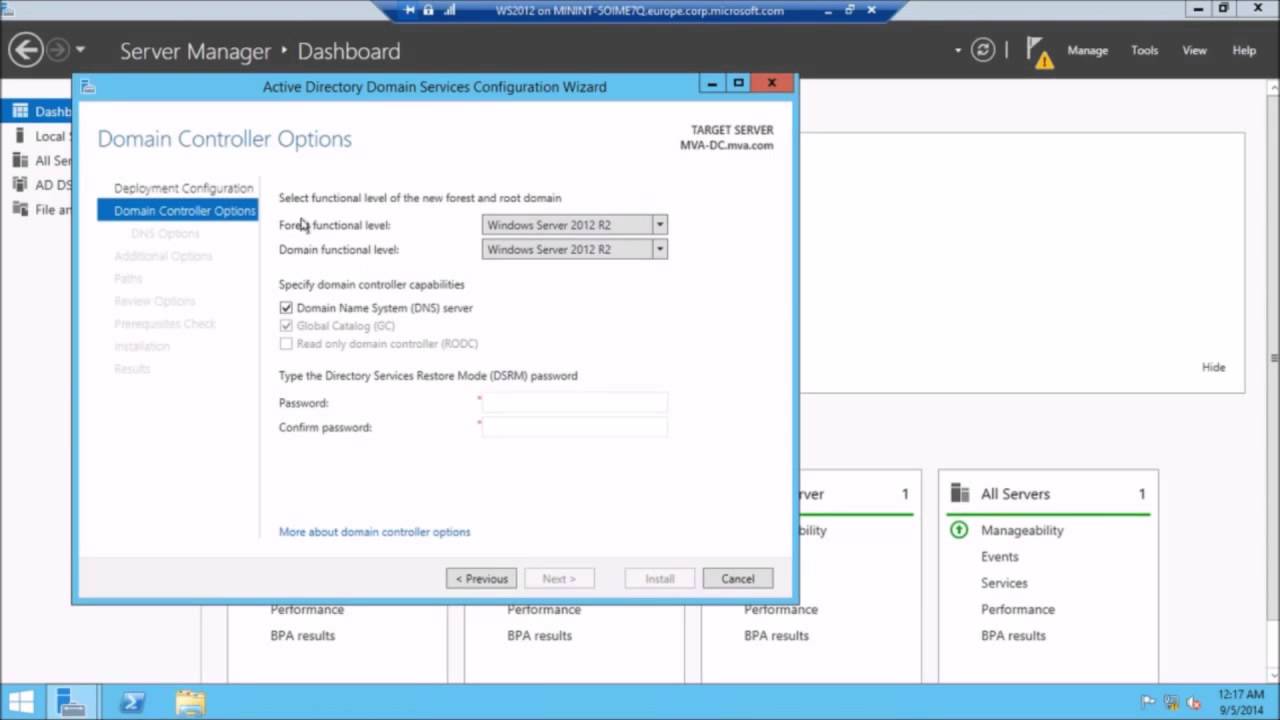Click the volume tray icon
Viewport: 1280px width, 720px height.
[1192, 702]
